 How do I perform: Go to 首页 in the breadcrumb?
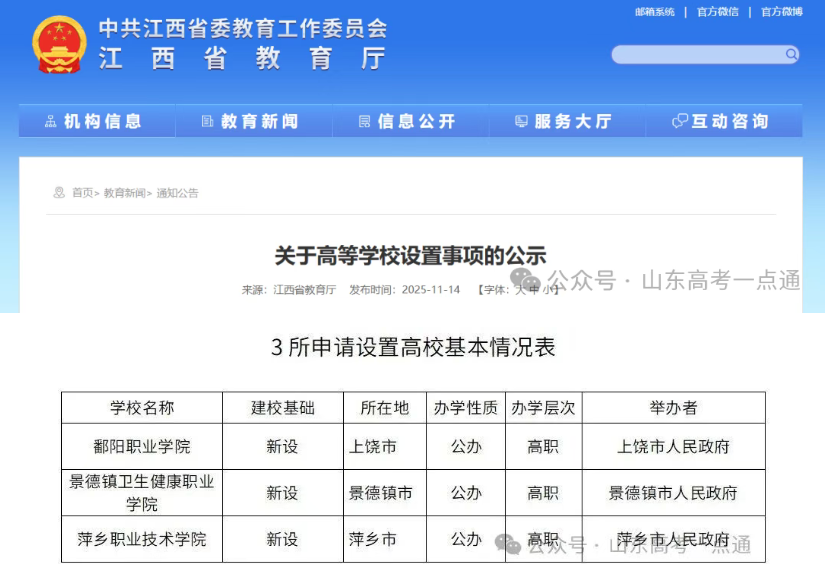click(82, 193)
